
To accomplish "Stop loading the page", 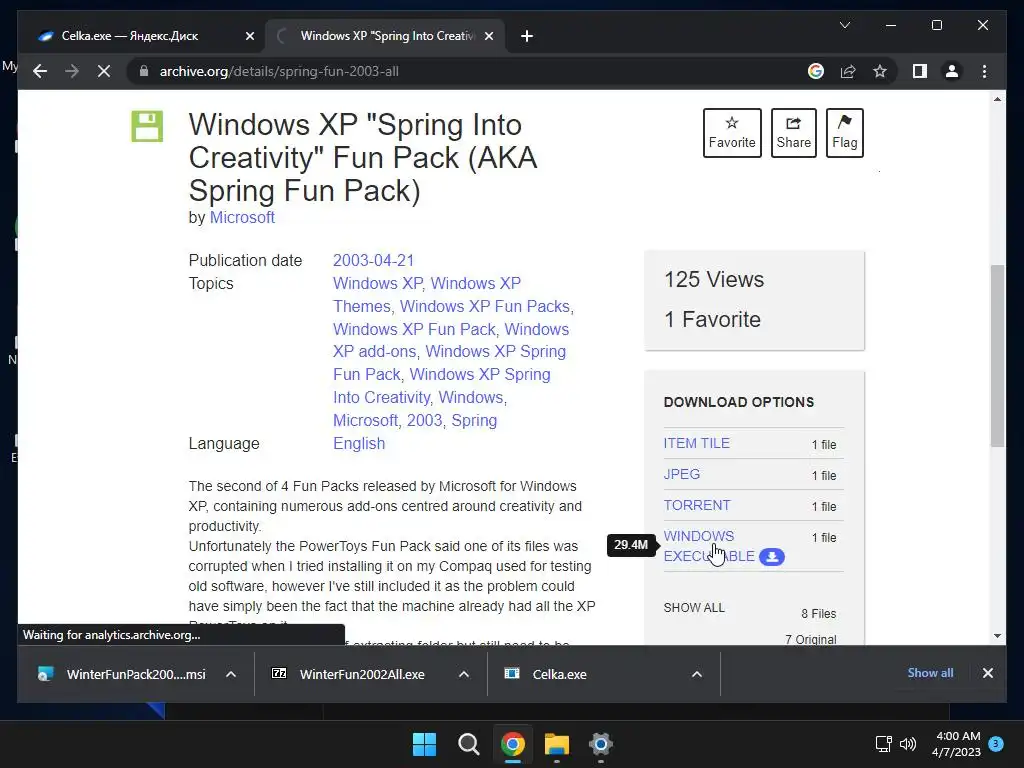I will (104, 71).
